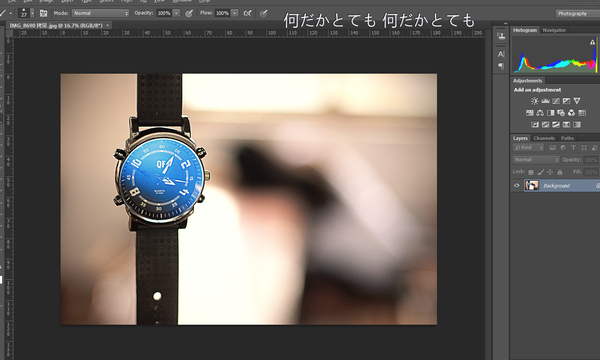Add a Vibrance adjustment

577,101
